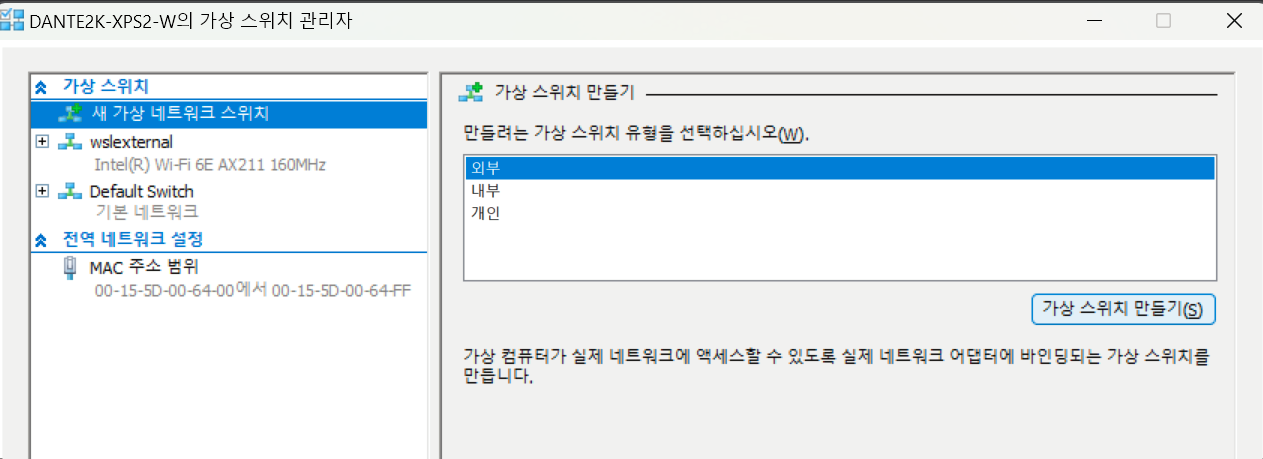This screenshot has width=1263, height=459.
Task: Collapse the 가상 스위치 section
Action: 41,87
